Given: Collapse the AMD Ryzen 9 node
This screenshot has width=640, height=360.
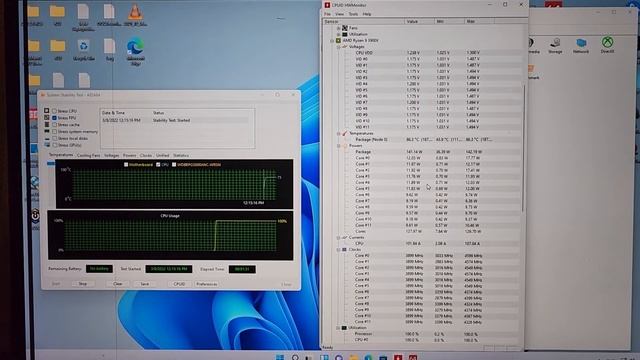Looking at the screenshot, I should click(332, 40).
